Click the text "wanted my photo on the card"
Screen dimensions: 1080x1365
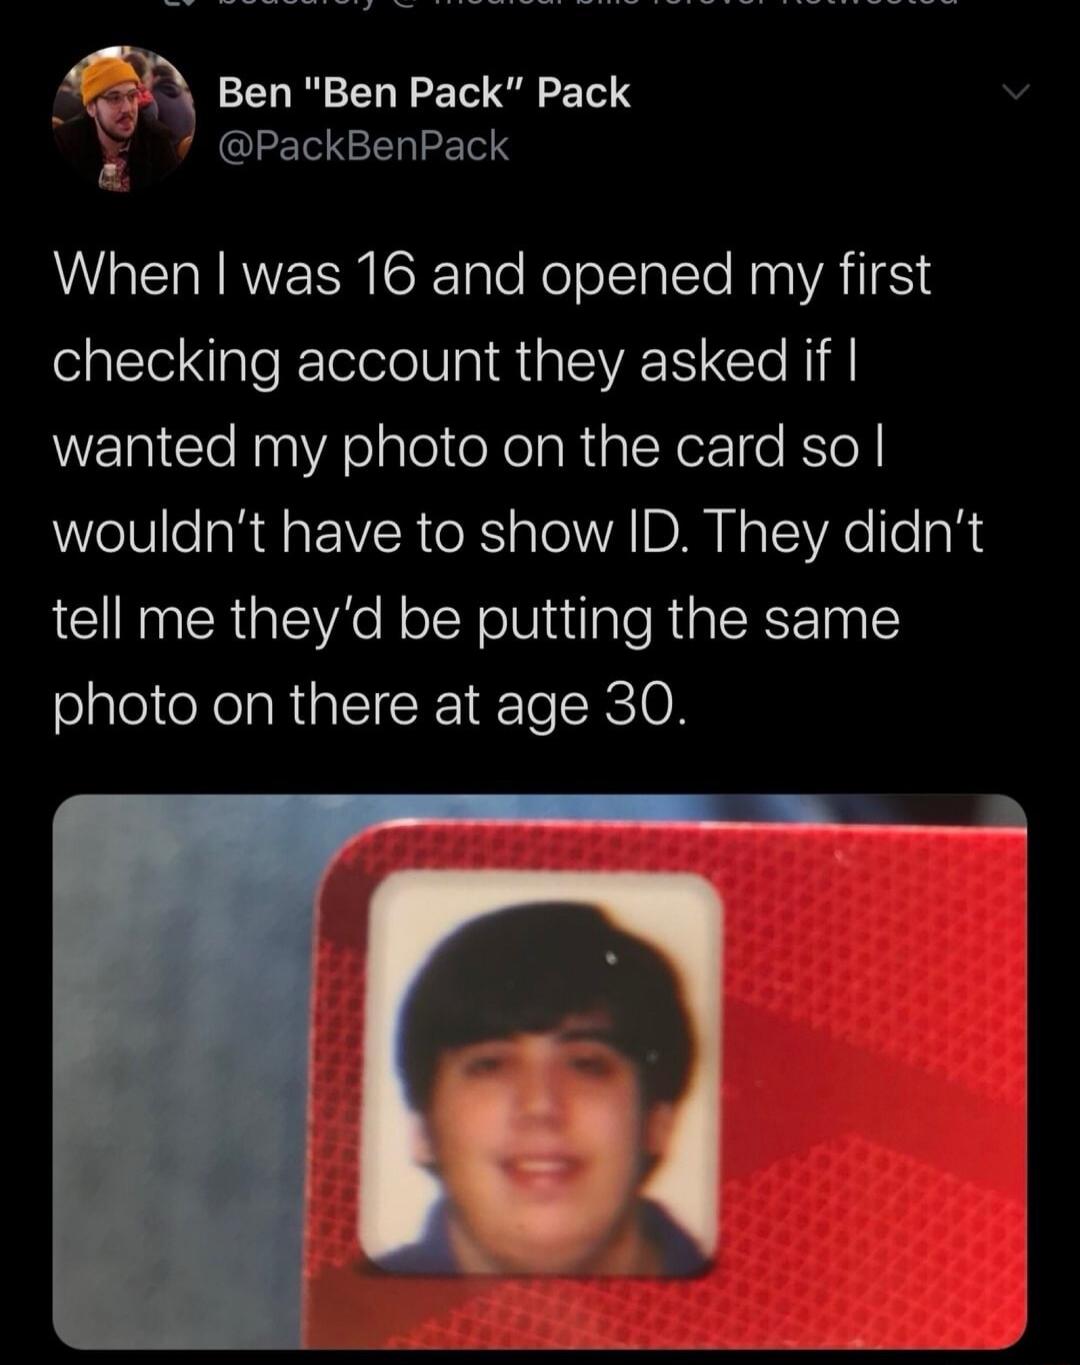[420, 447]
